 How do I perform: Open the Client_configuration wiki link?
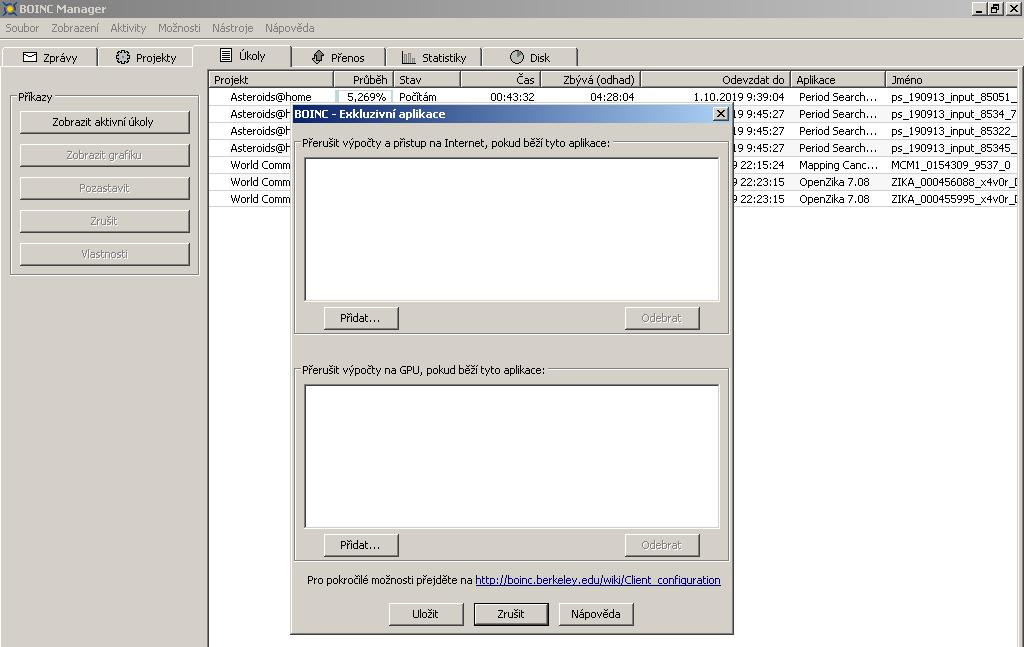point(598,580)
